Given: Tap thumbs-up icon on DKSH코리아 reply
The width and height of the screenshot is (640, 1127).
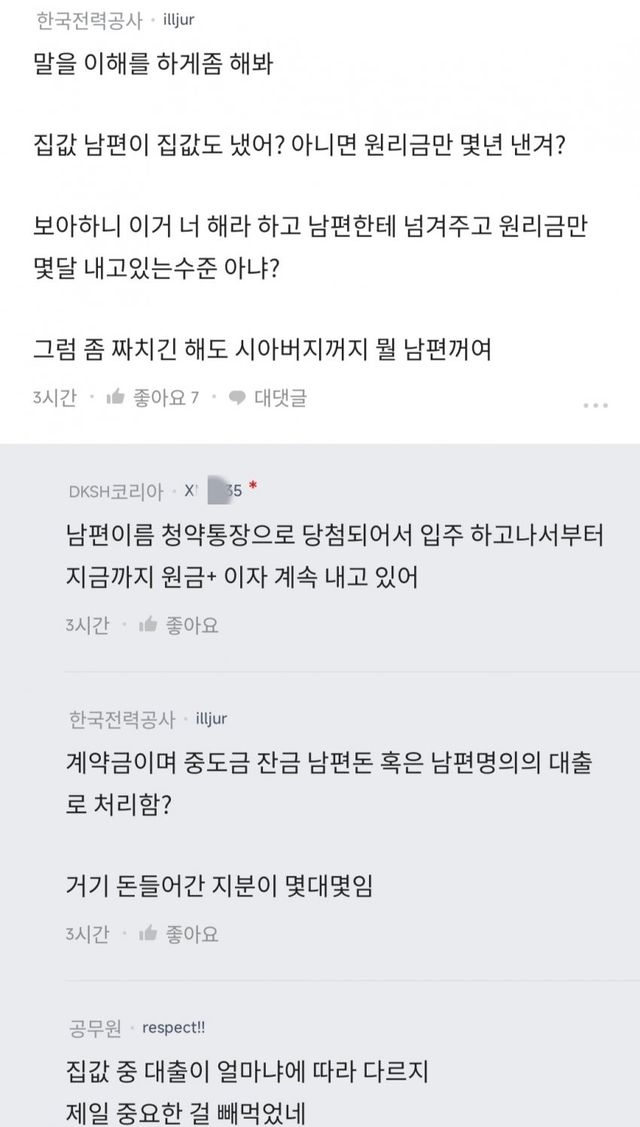Looking at the screenshot, I should coord(149,625).
